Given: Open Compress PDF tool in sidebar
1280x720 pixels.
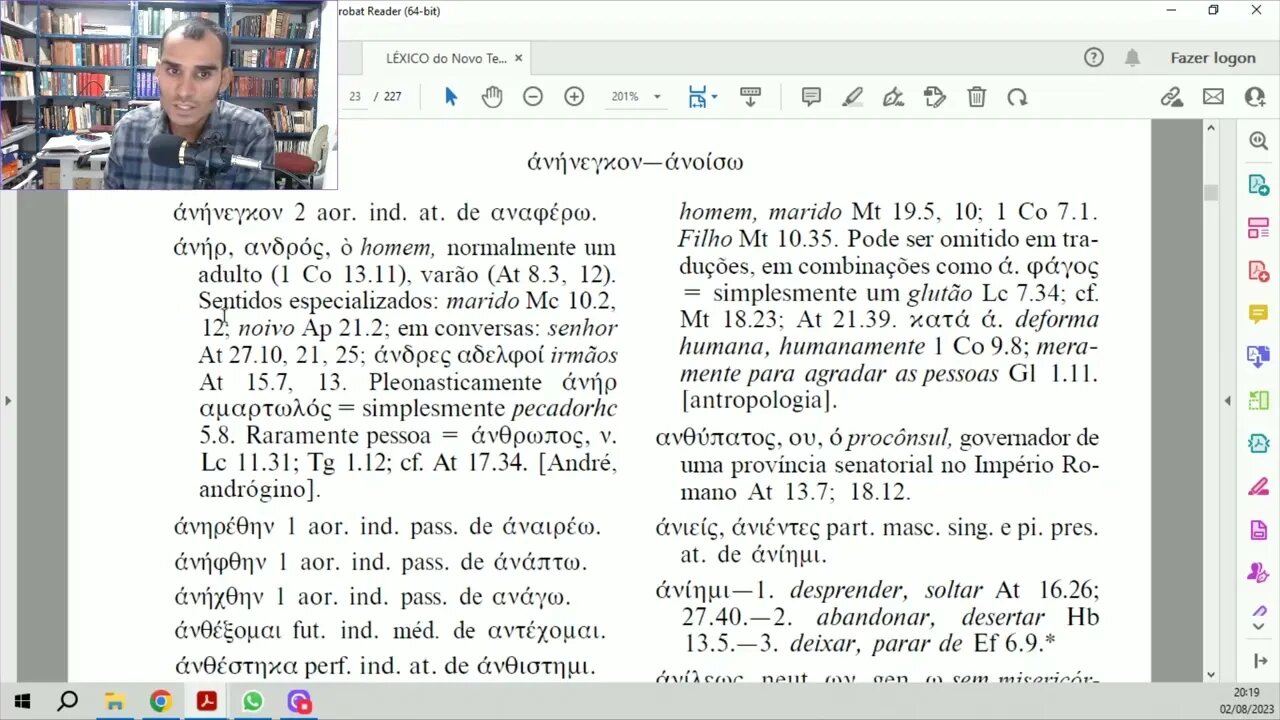Looking at the screenshot, I should click(1258, 443).
